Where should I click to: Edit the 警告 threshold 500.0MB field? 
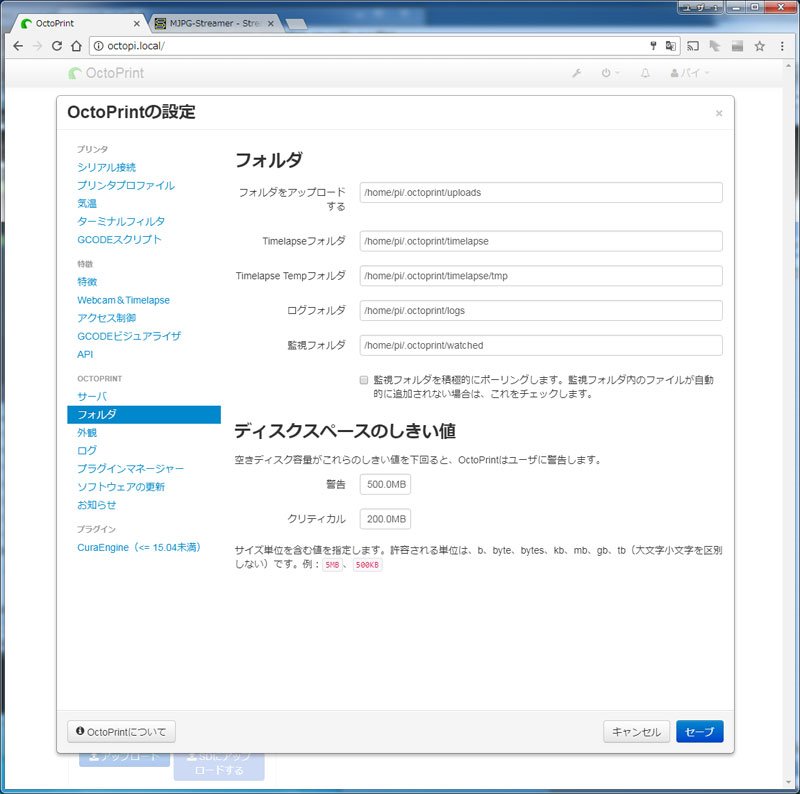[385, 484]
